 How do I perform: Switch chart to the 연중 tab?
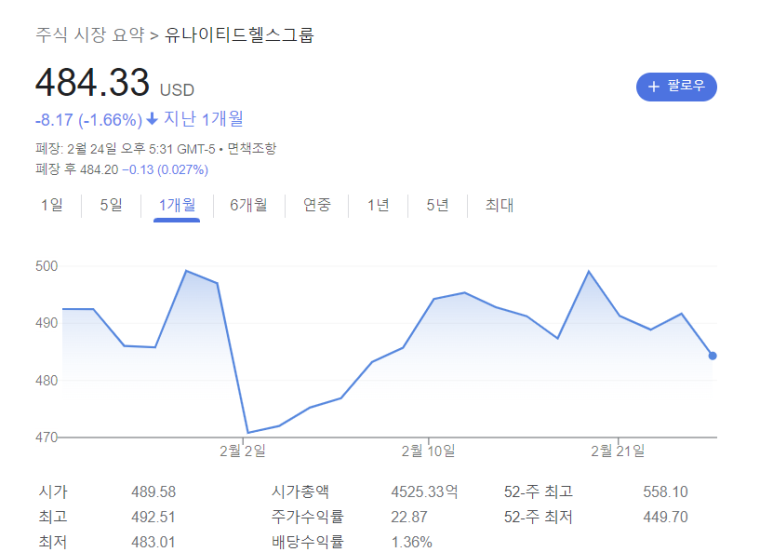(316, 205)
